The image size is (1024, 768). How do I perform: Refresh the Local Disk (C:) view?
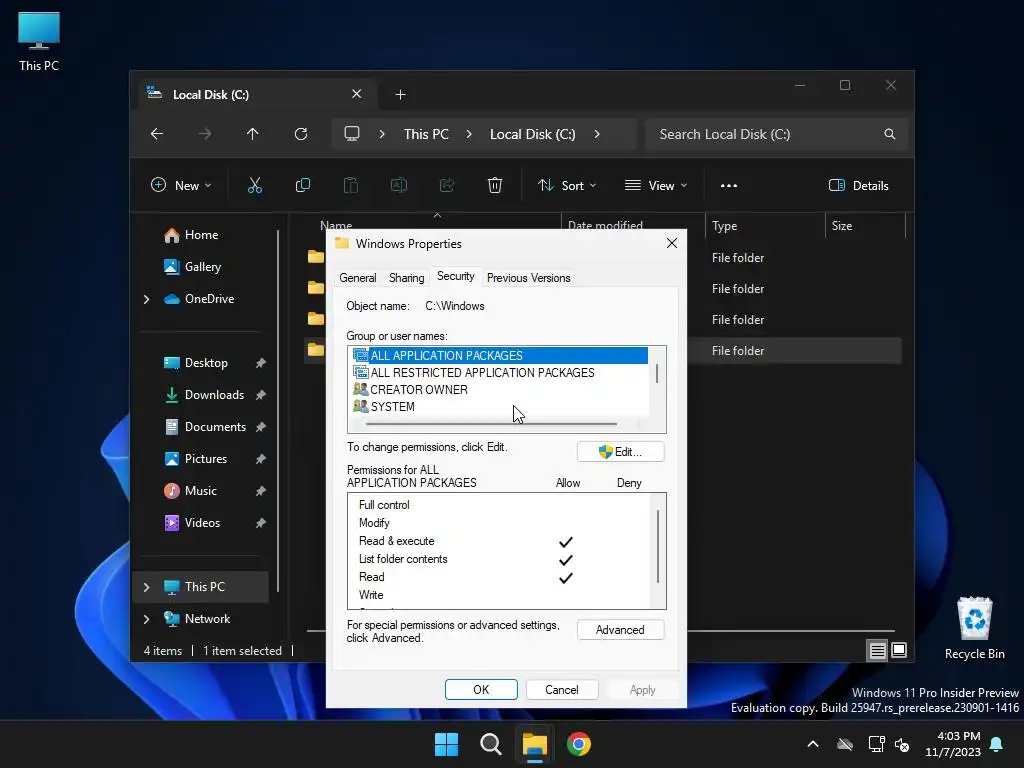coord(301,134)
